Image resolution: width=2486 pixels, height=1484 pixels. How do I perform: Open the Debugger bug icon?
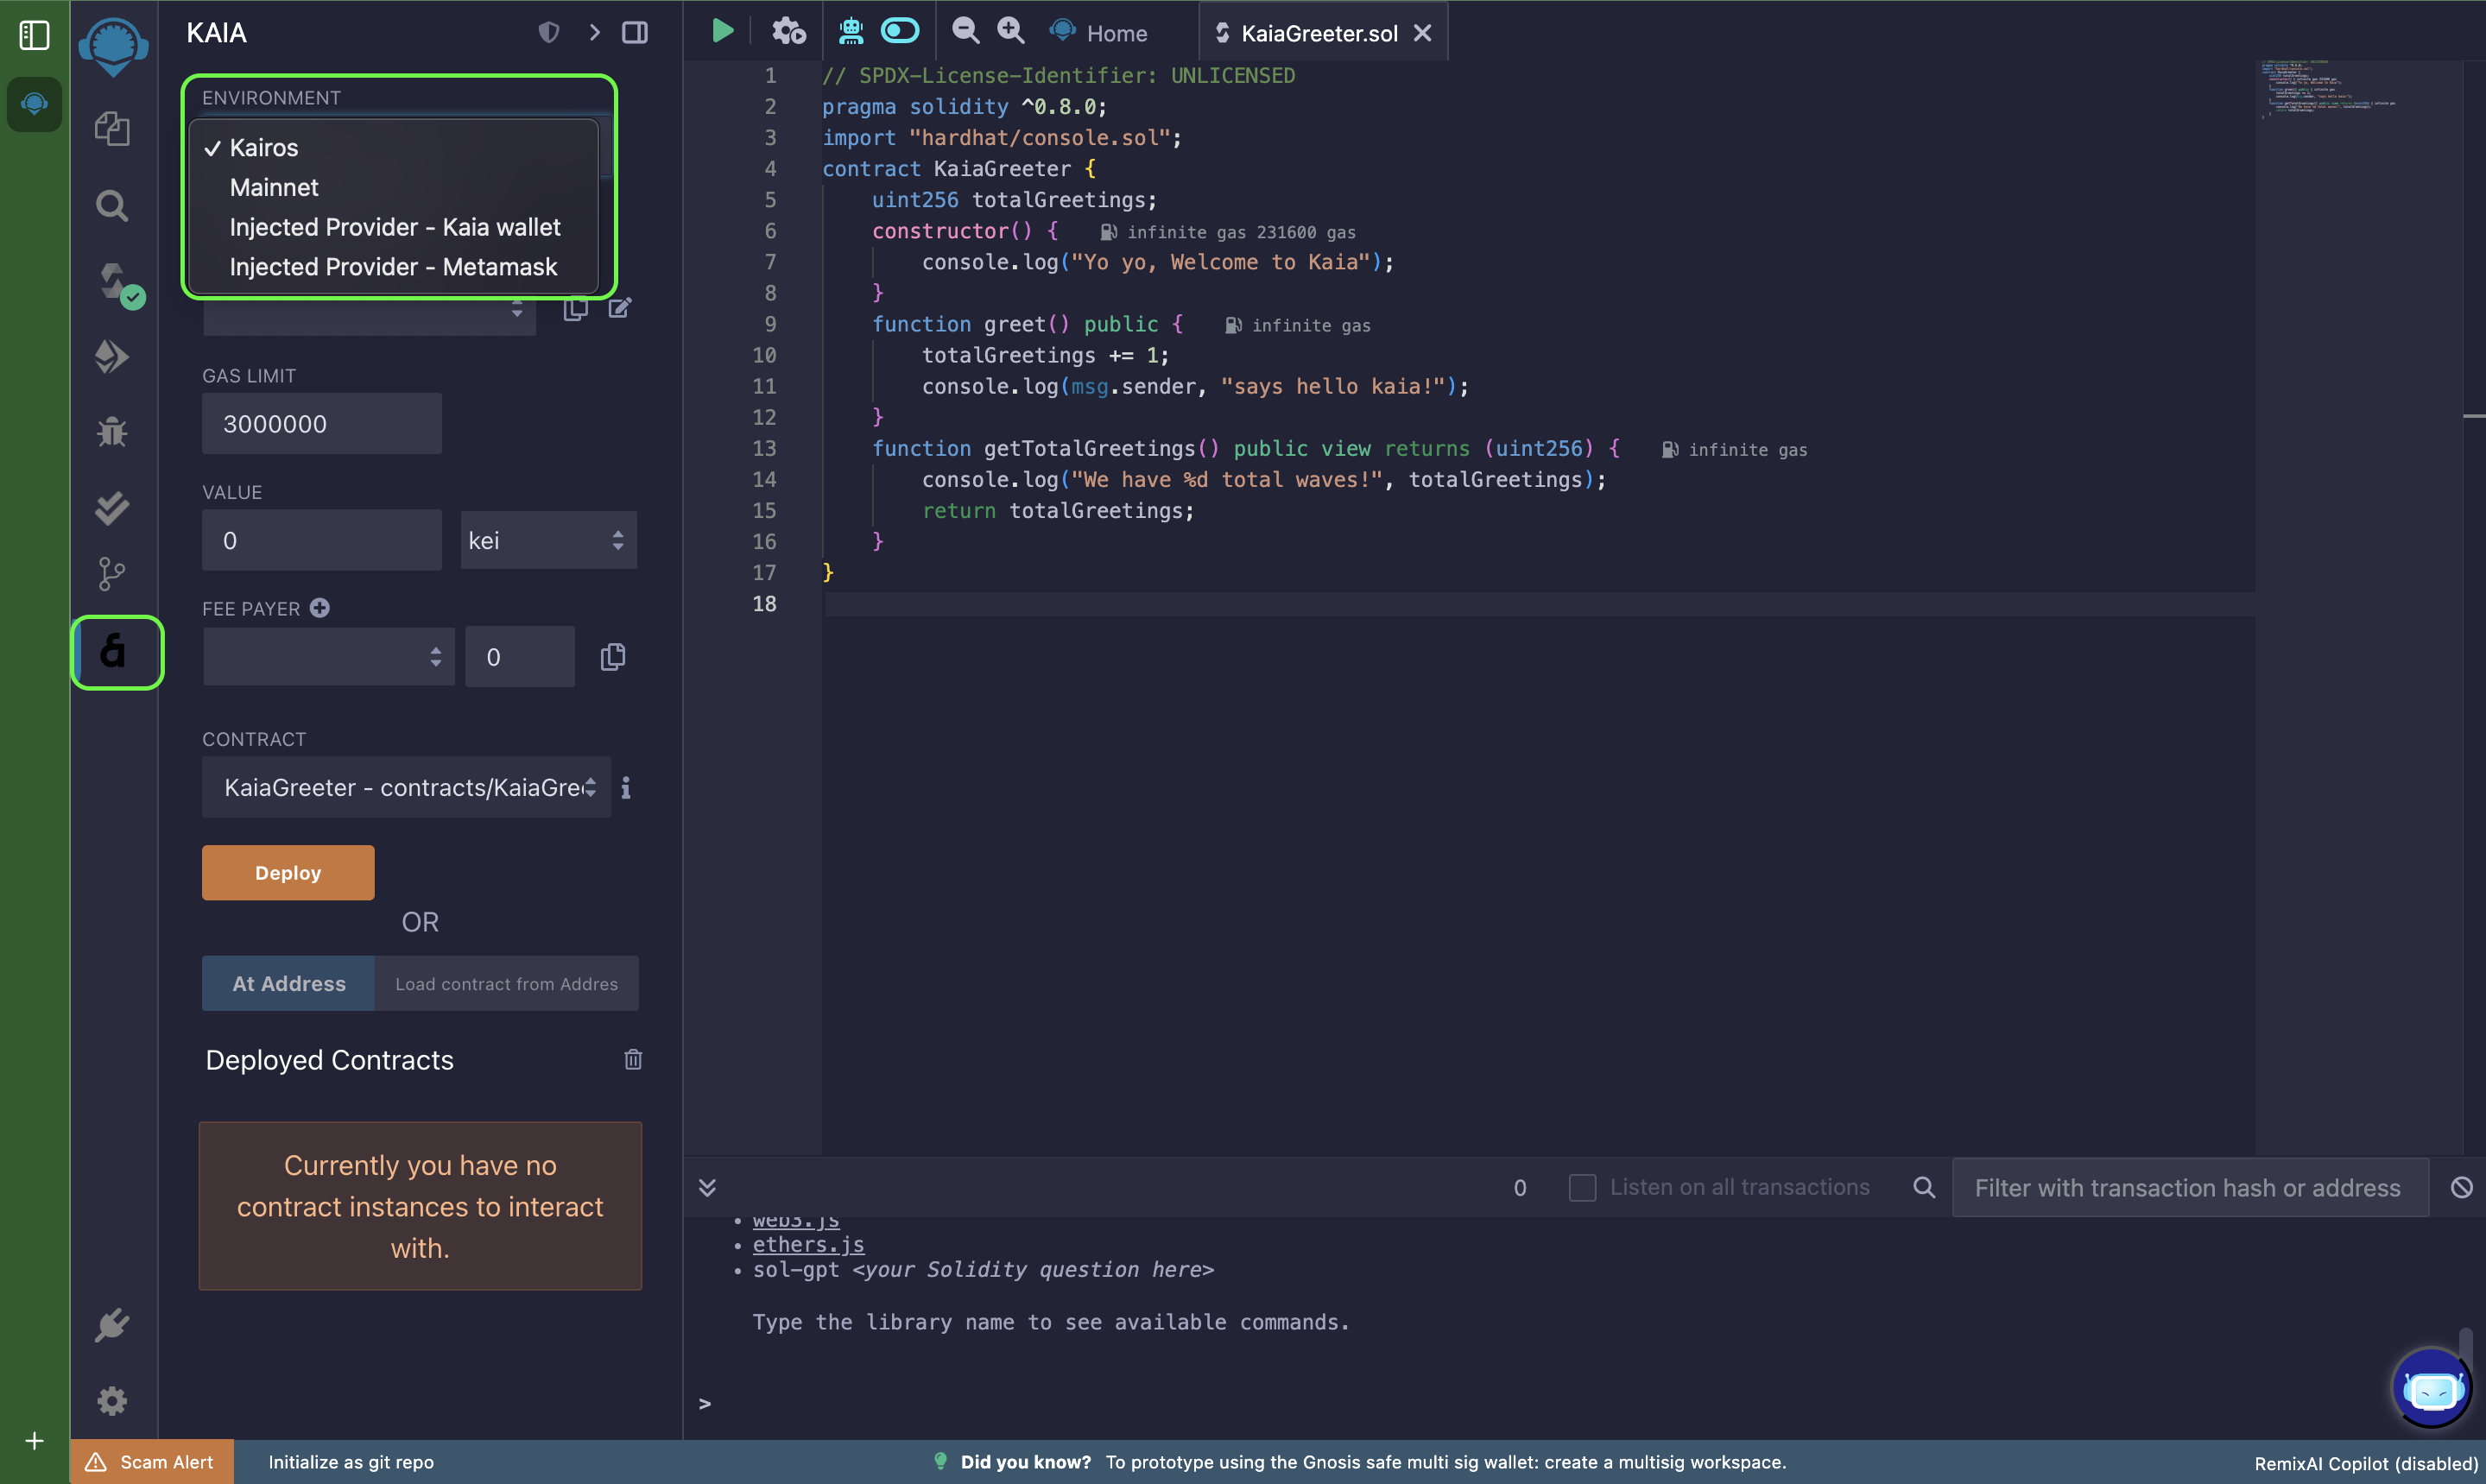pyautogui.click(x=112, y=432)
